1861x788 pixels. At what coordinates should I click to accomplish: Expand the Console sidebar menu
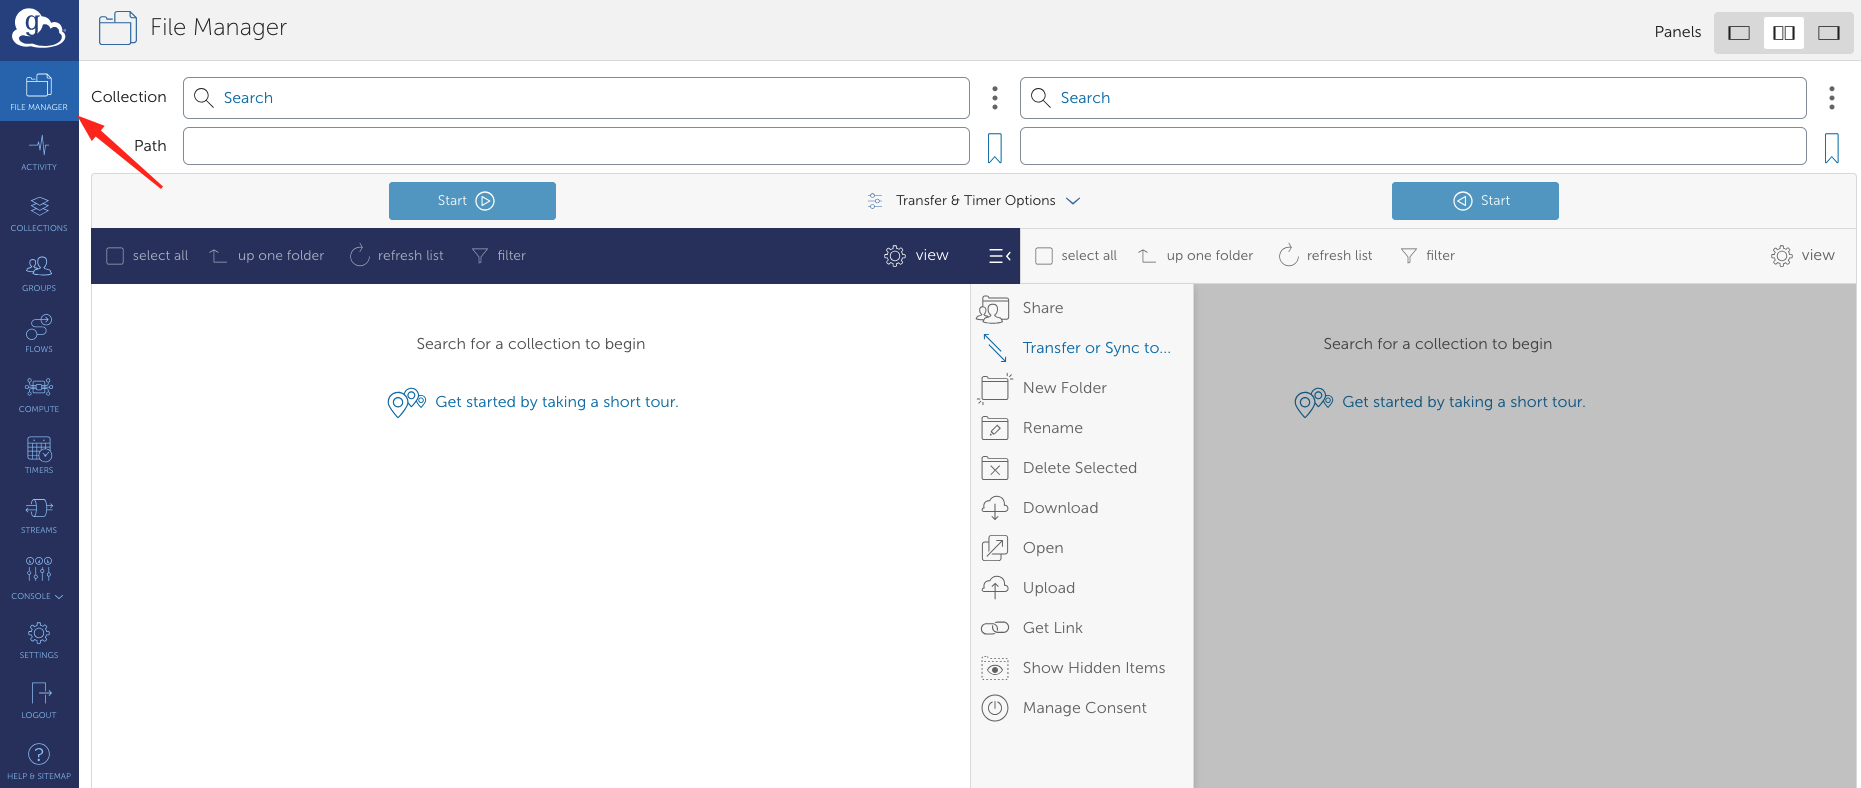click(x=39, y=580)
